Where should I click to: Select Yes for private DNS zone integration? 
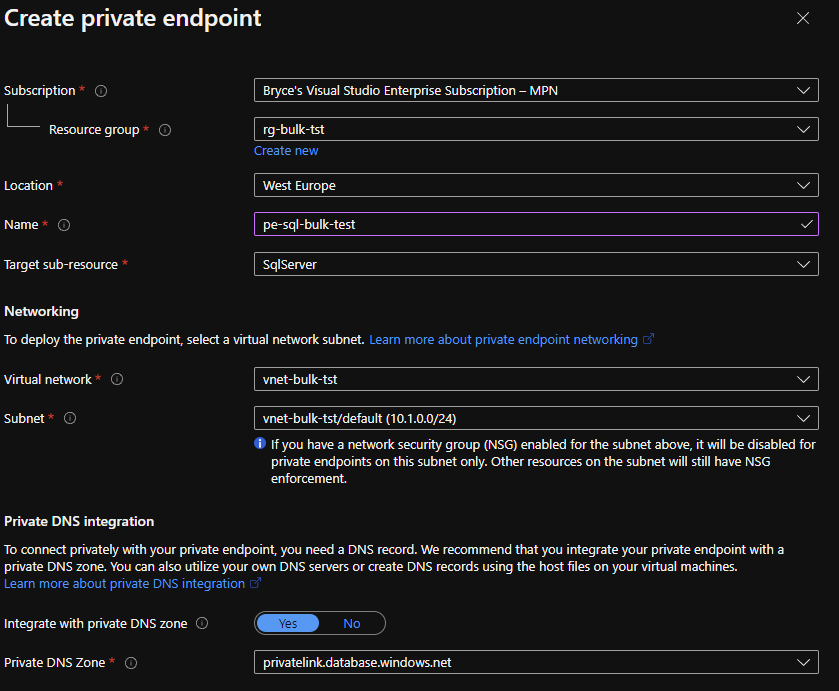[x=288, y=623]
